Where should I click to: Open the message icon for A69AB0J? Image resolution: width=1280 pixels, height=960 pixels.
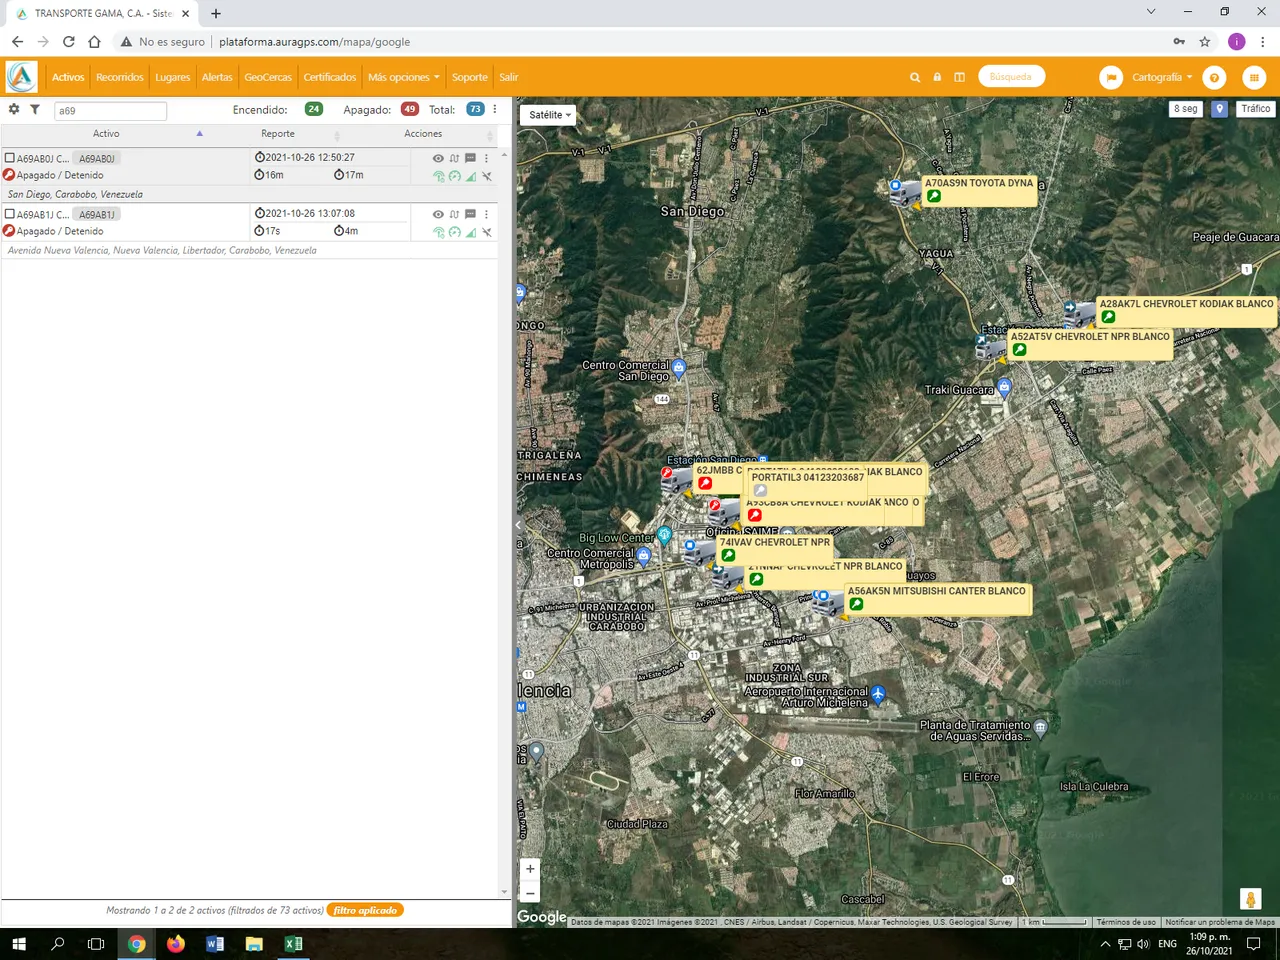pyautogui.click(x=470, y=158)
